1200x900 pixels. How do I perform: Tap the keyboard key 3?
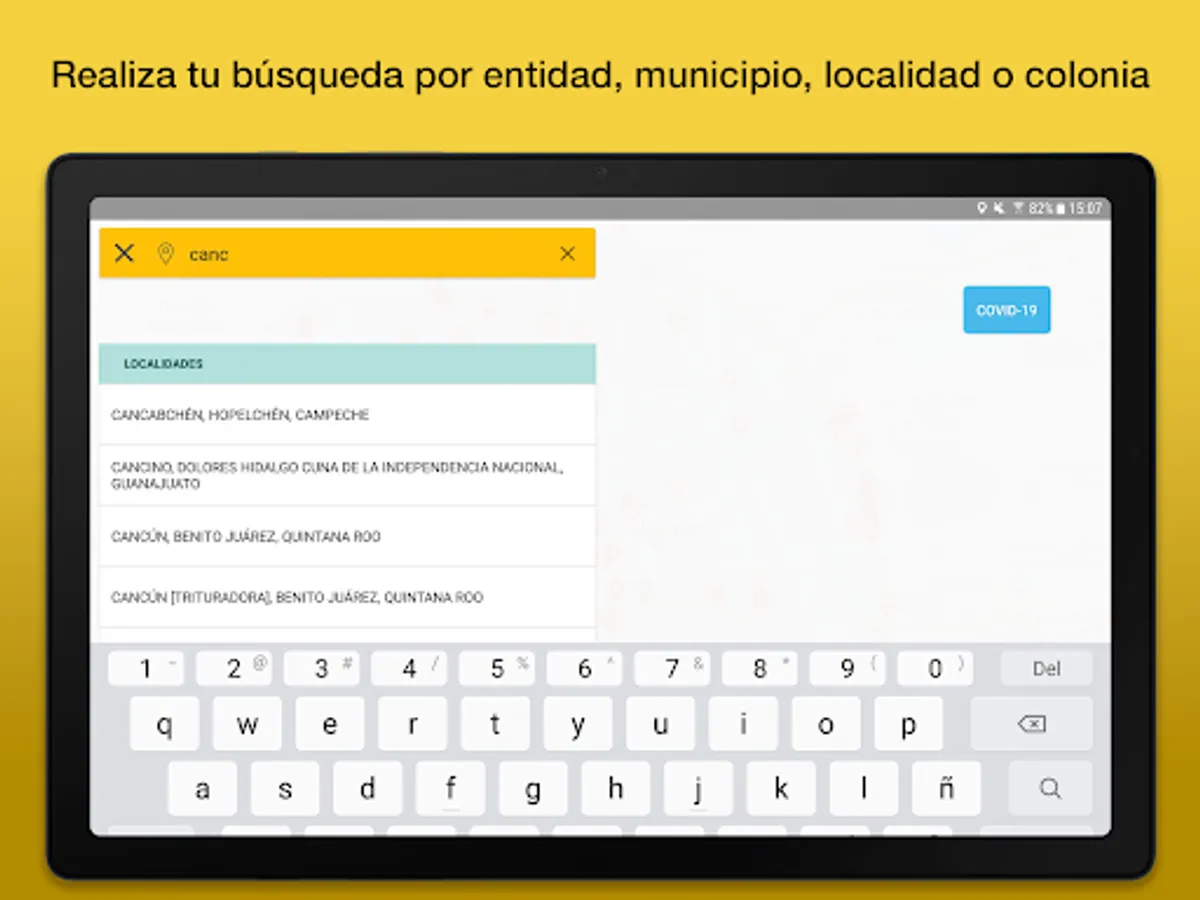tap(322, 669)
